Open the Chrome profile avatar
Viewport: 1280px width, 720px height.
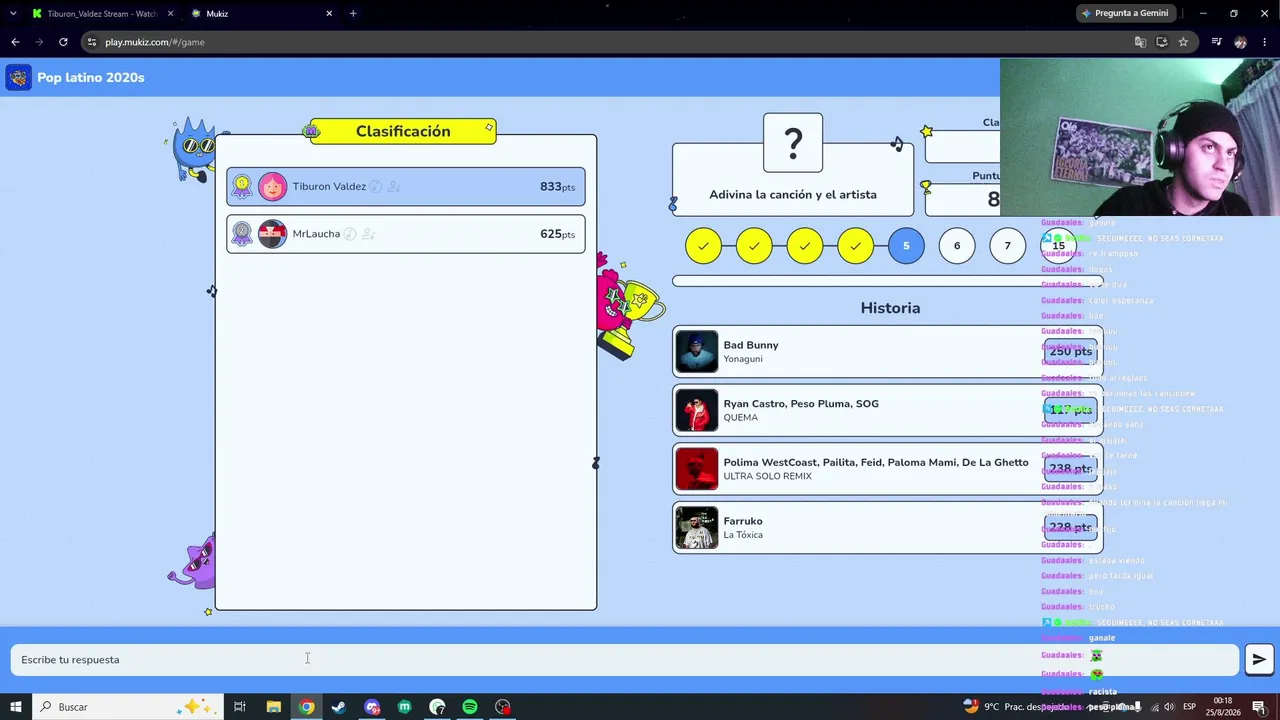click(1240, 42)
